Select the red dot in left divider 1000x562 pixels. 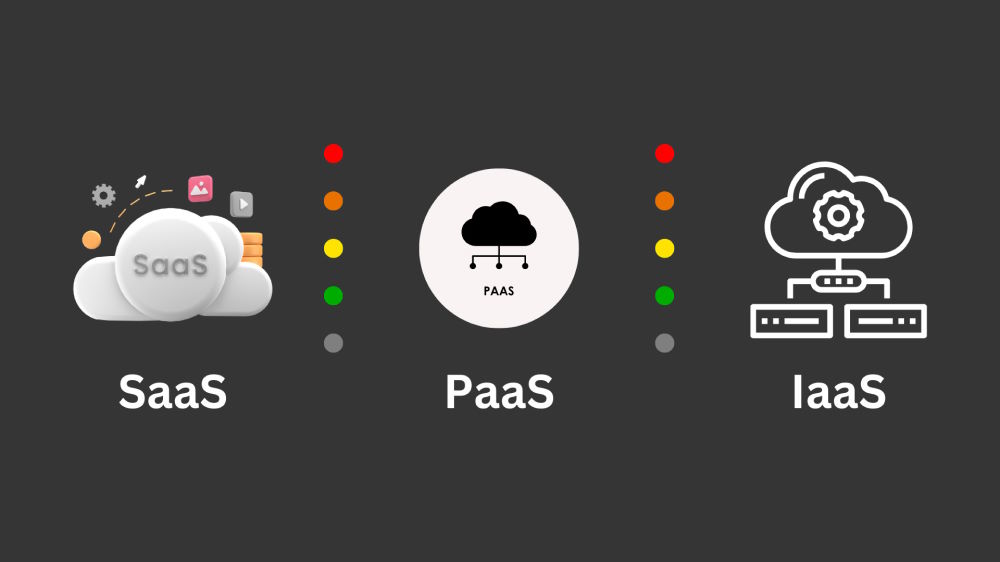point(334,154)
